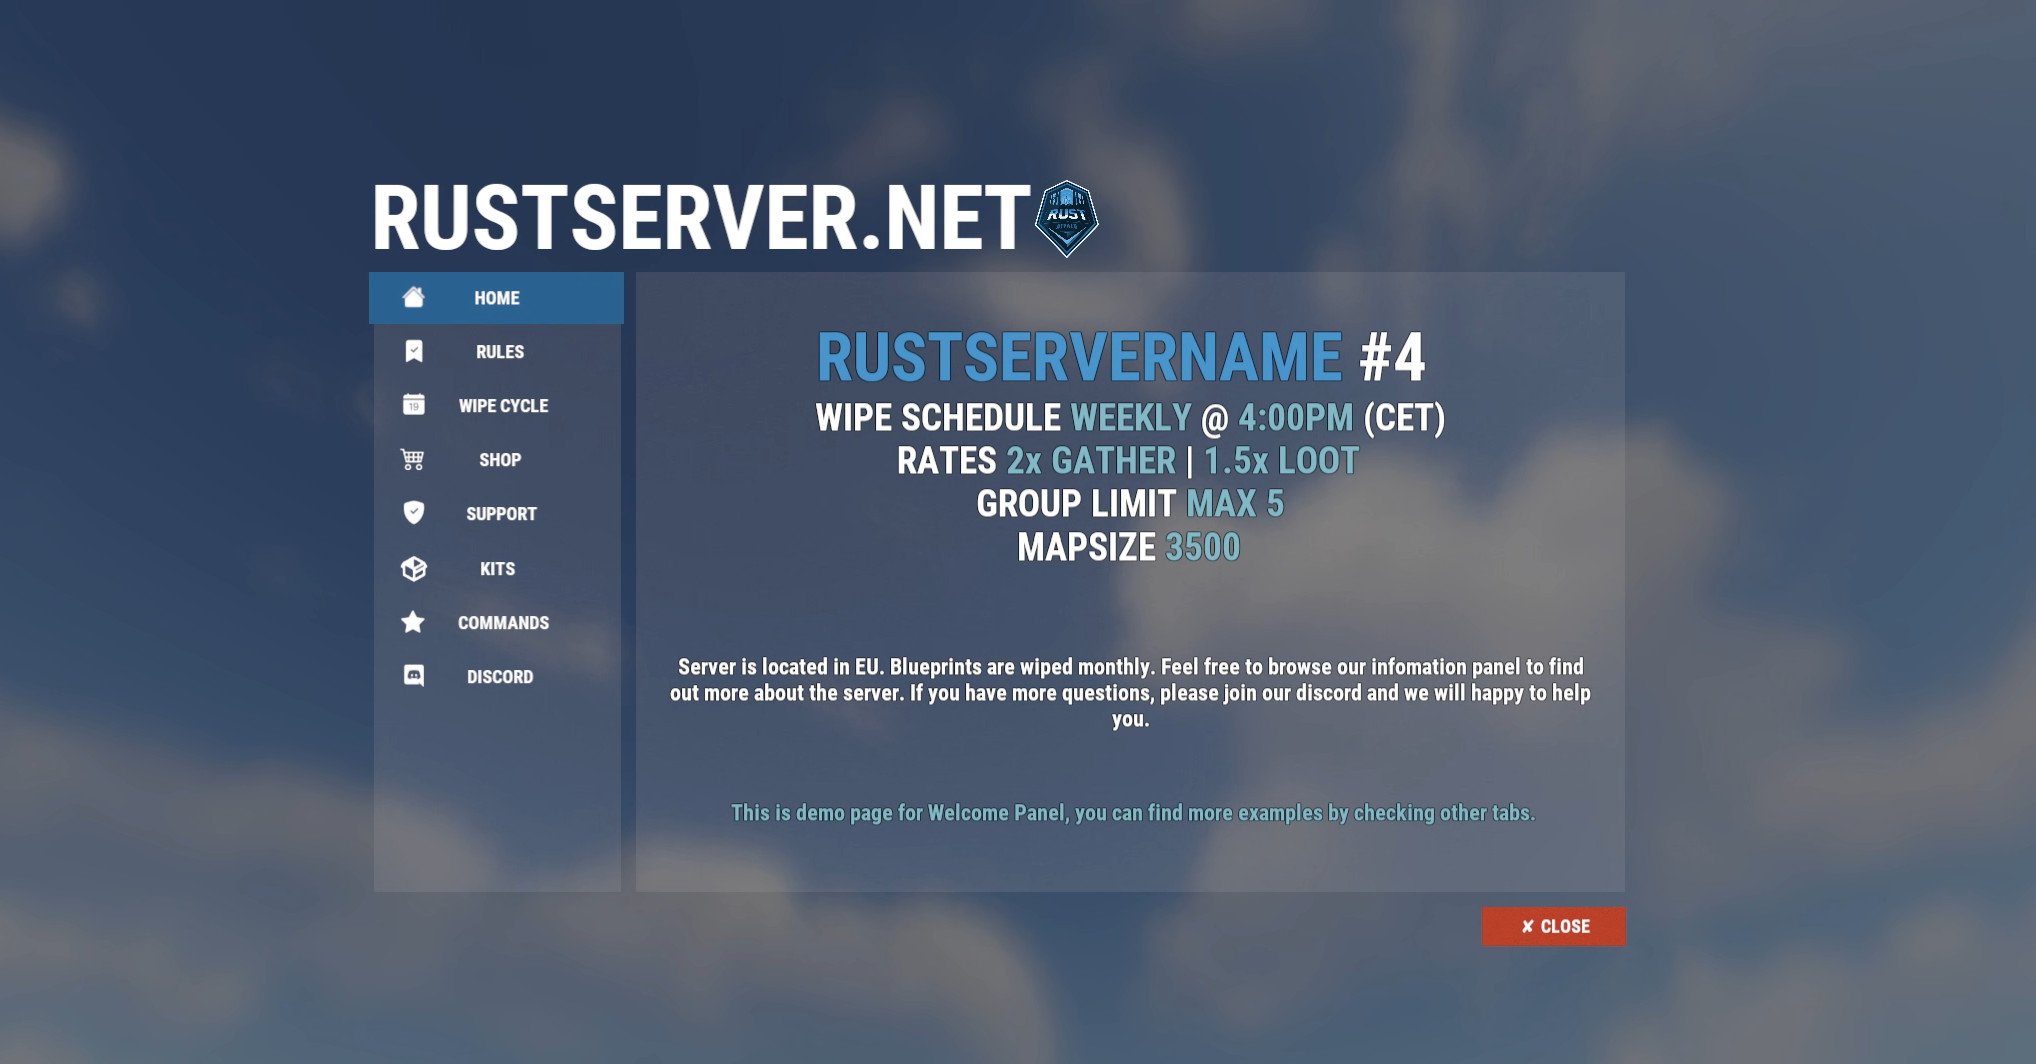Open the Rules tab label
The image size is (2036, 1064).
click(x=500, y=352)
